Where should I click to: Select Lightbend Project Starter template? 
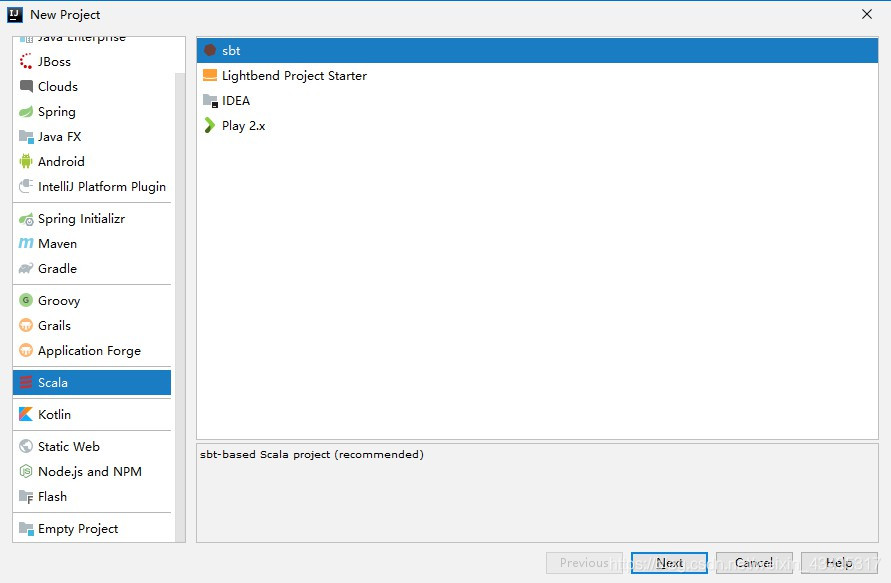[537, 75]
